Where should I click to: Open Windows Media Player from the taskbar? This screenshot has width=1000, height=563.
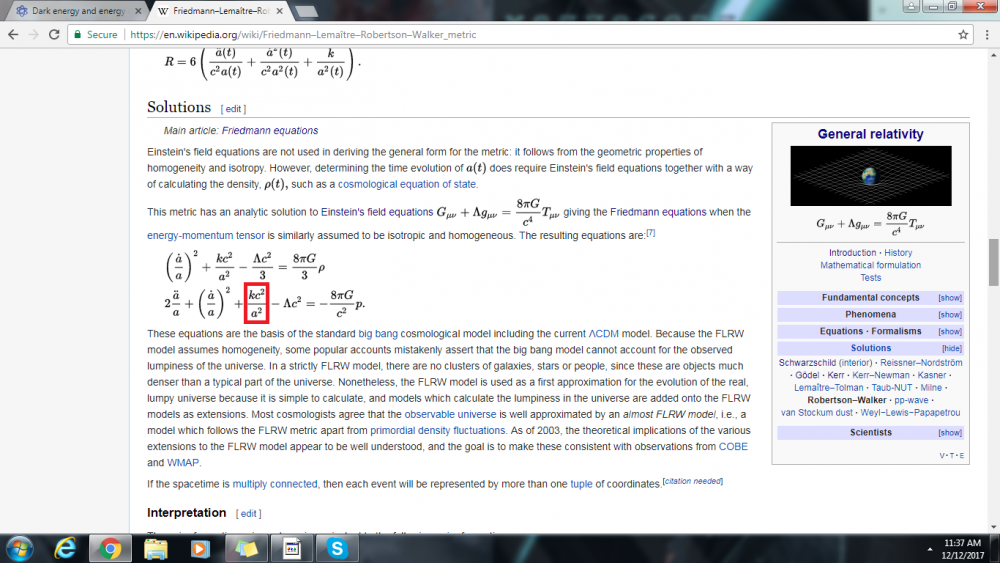[201, 548]
